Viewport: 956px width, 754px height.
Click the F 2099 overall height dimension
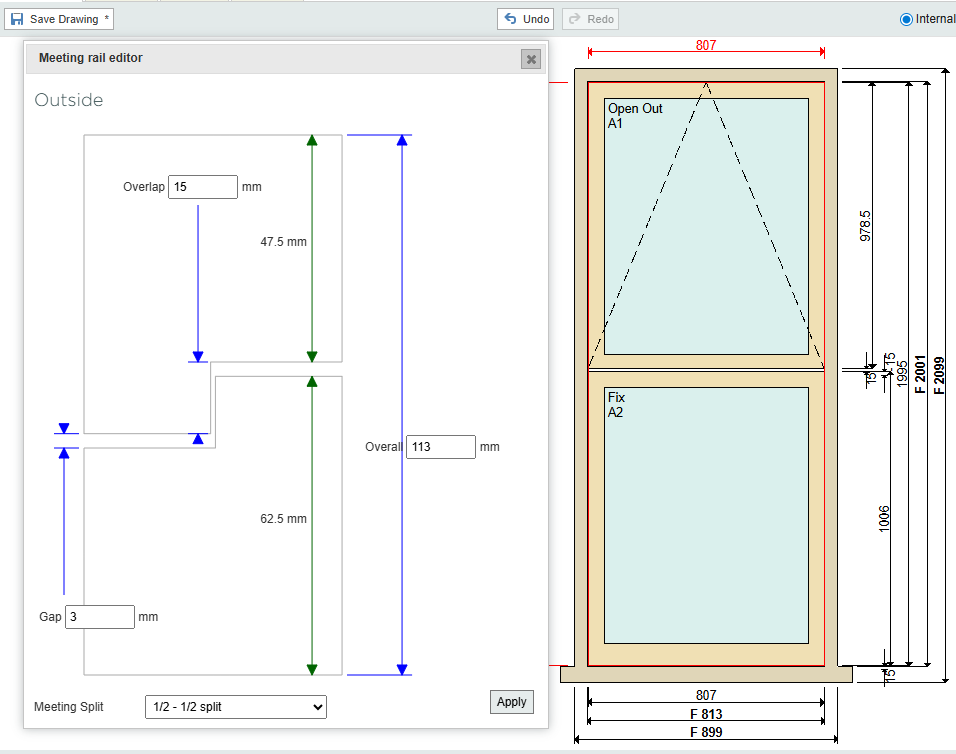[x=939, y=375]
